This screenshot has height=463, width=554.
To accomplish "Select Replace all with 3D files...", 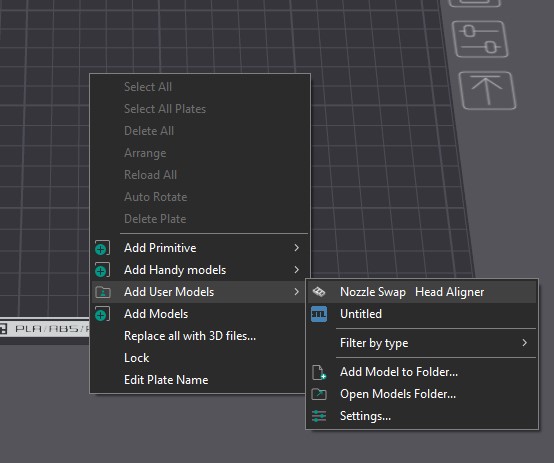I will point(200,336).
